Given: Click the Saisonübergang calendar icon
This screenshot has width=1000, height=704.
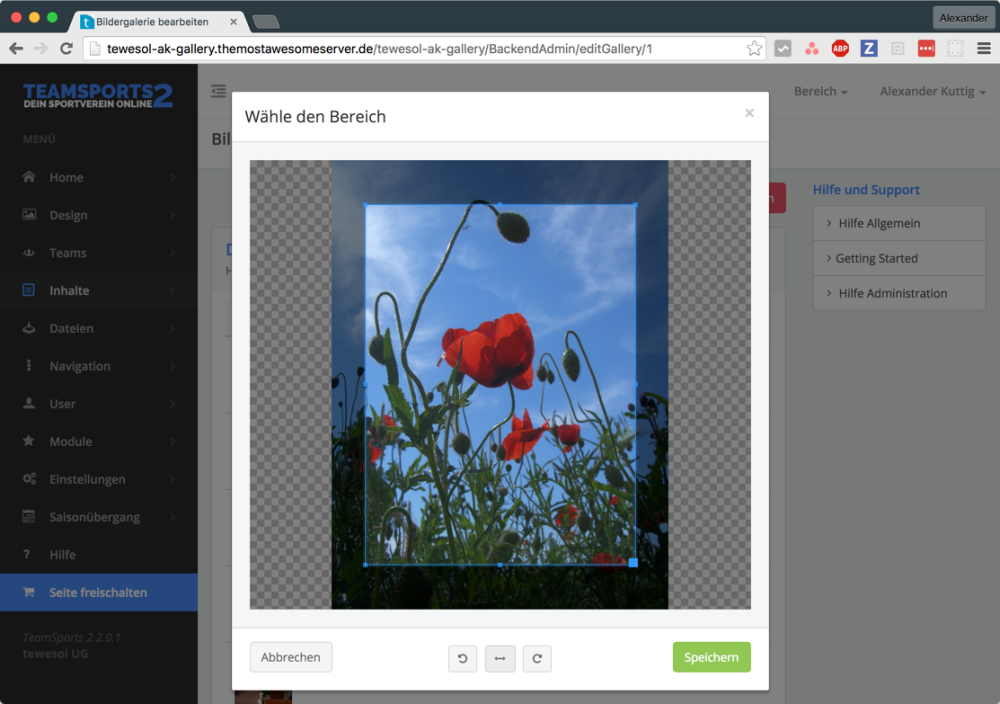Looking at the screenshot, I should [x=29, y=517].
